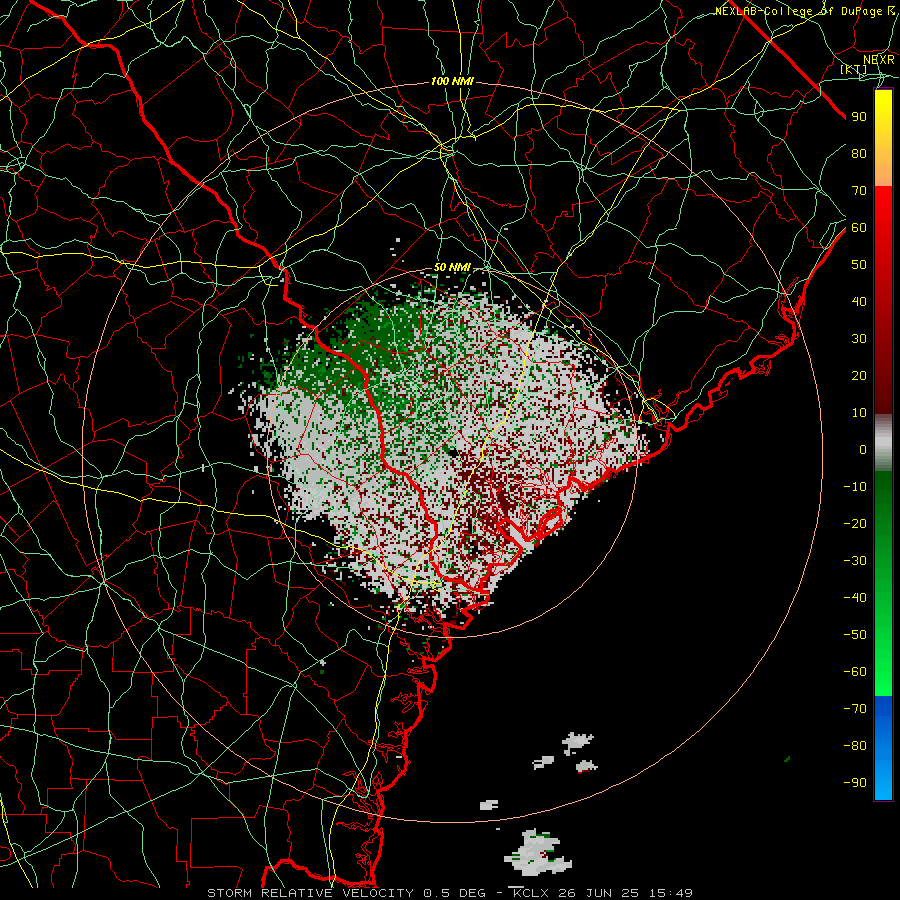Pick the bright green segment of the color bar

883,666
